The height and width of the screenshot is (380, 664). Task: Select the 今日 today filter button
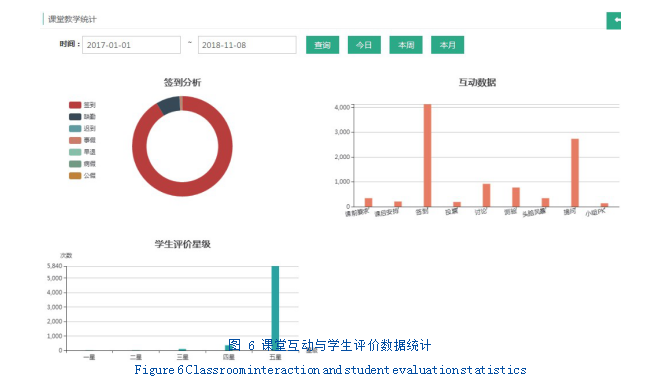coord(364,45)
